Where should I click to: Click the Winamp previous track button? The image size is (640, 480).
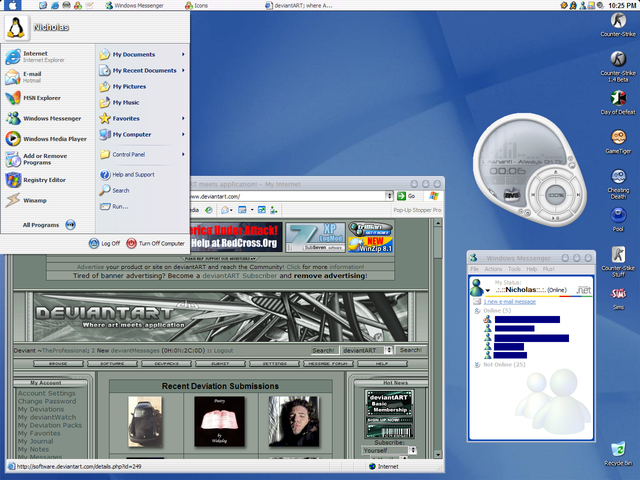533,195
